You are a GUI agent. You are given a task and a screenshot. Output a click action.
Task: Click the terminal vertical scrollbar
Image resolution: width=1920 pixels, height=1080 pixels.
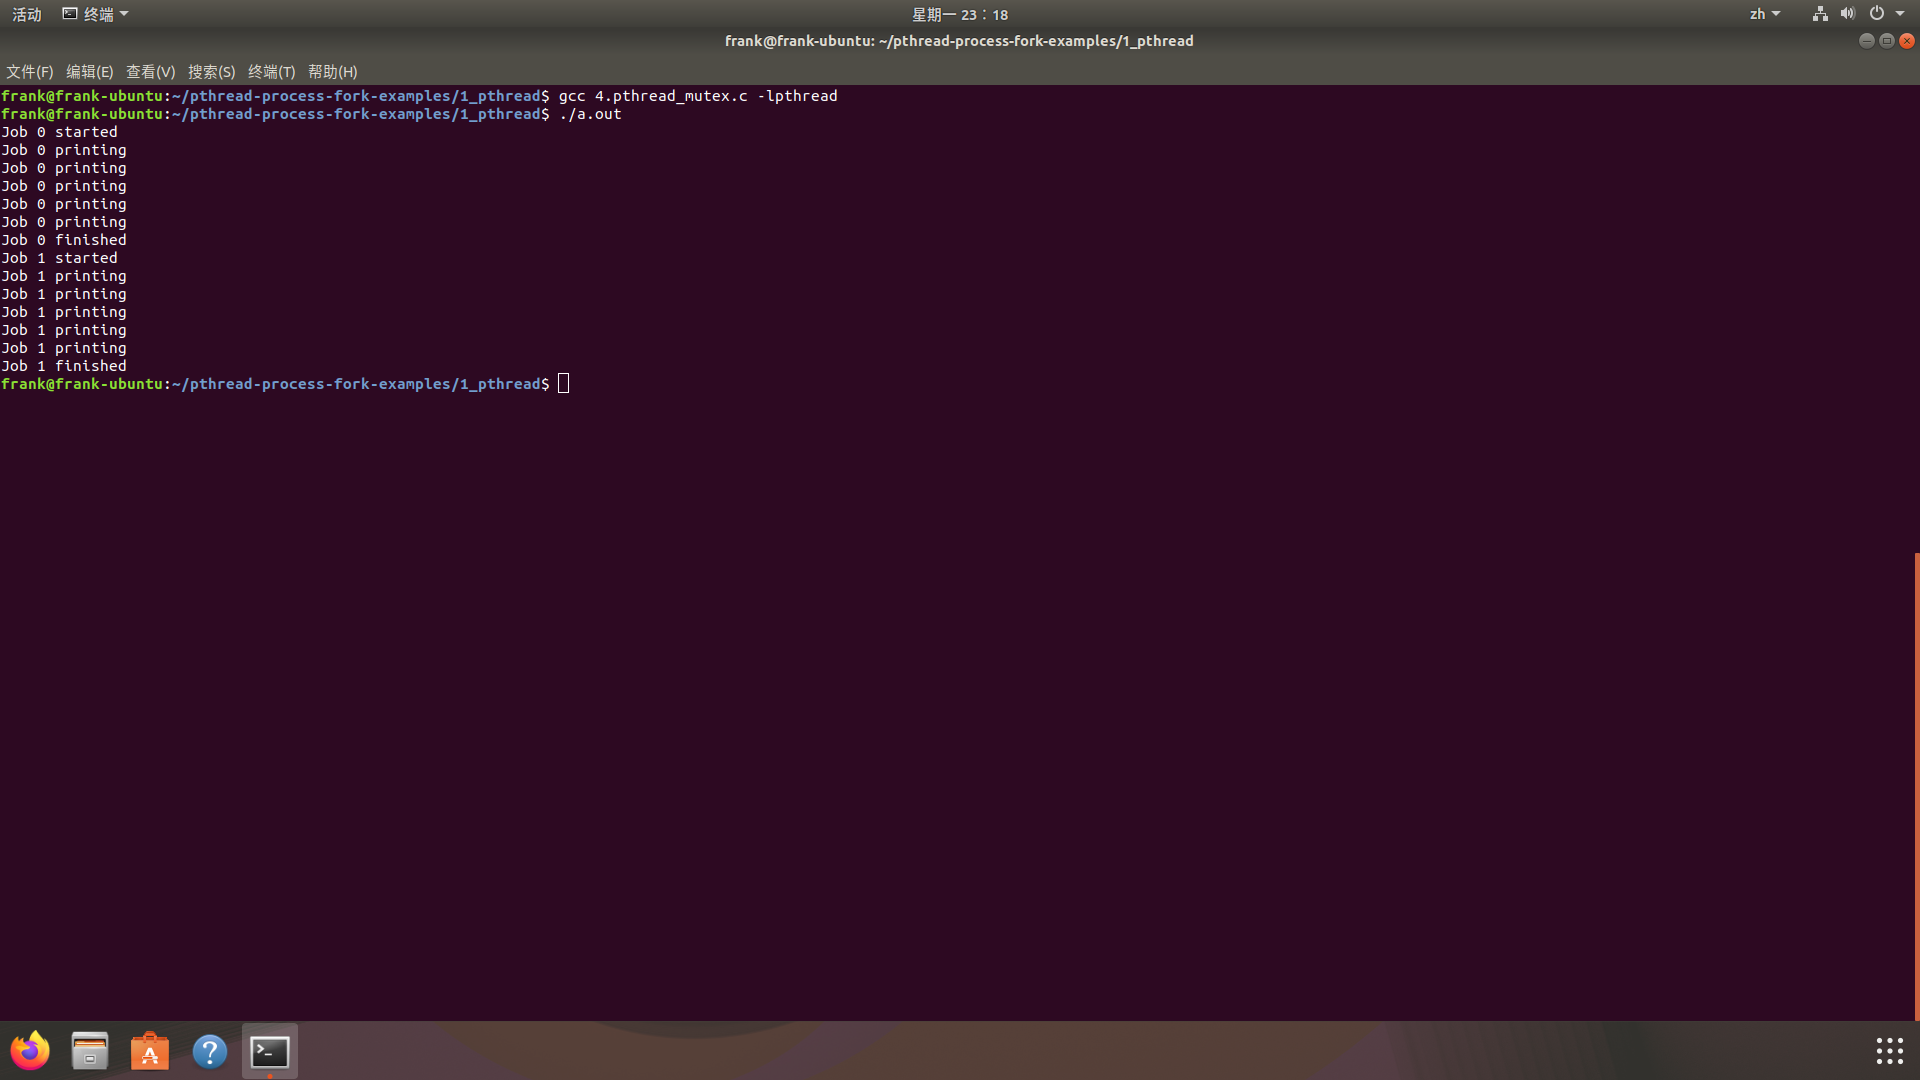1916,785
